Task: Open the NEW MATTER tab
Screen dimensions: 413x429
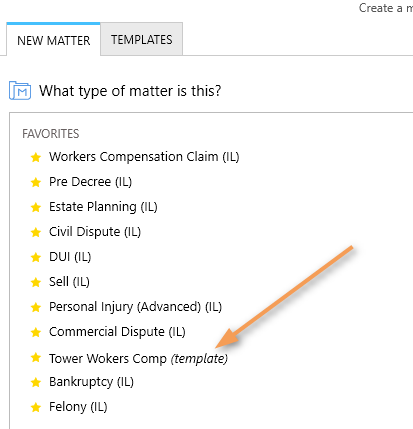Action: coord(54,40)
